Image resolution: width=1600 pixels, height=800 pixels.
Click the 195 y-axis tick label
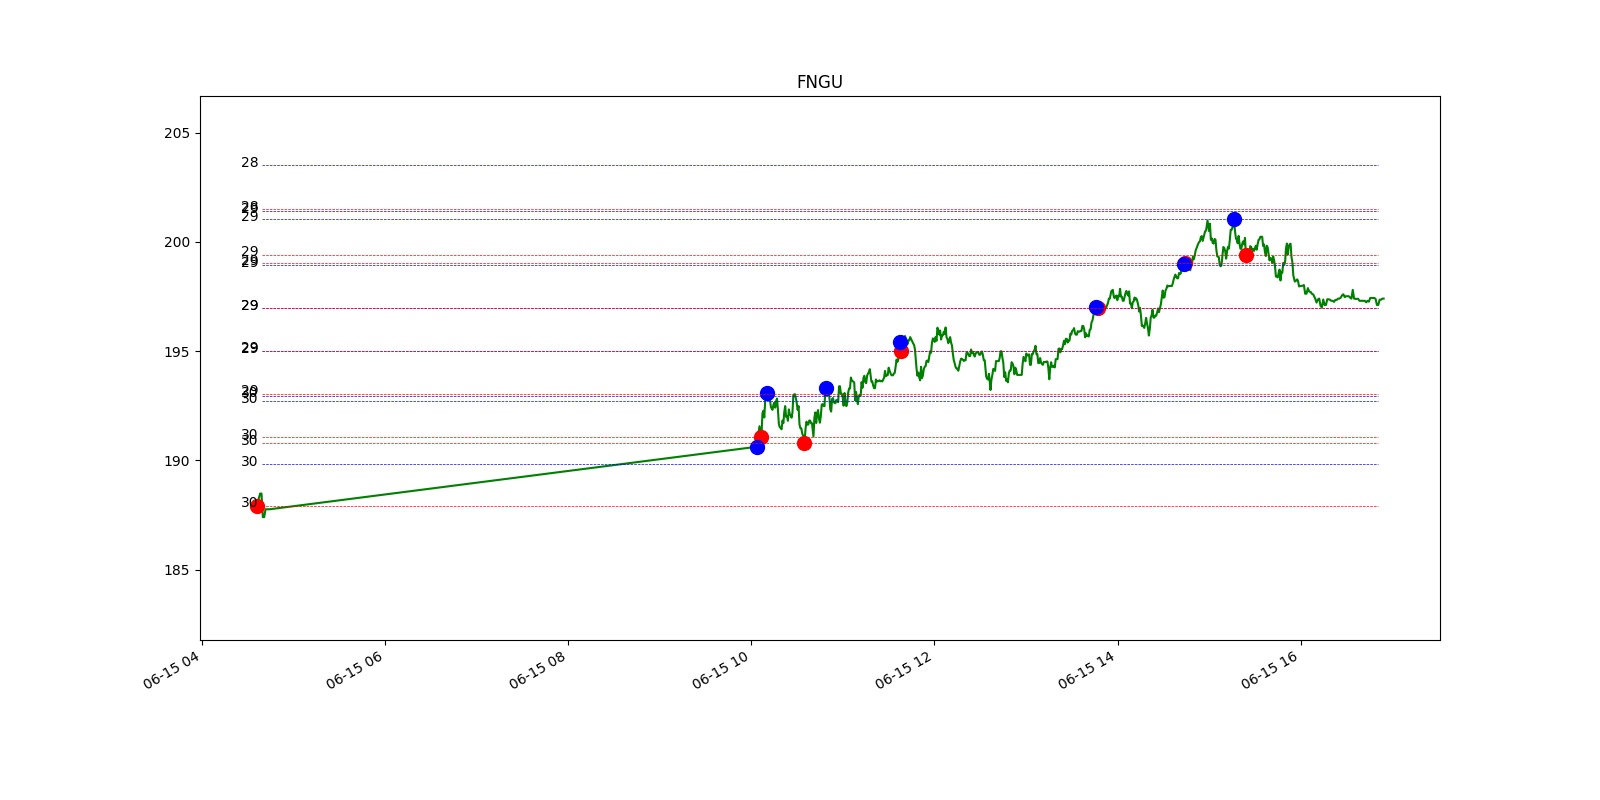tap(177, 352)
